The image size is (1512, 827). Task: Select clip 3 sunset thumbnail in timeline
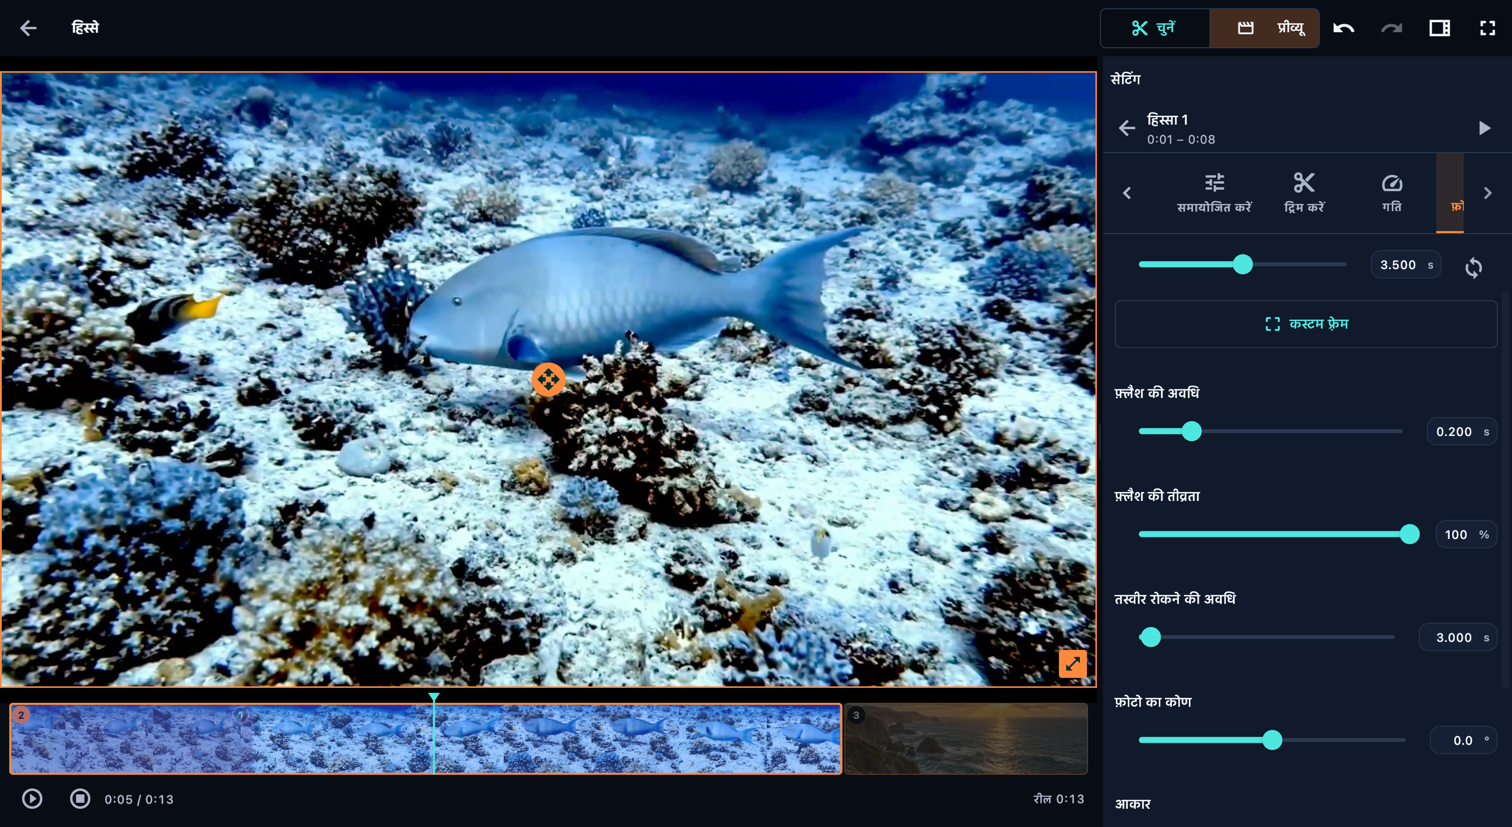point(966,739)
